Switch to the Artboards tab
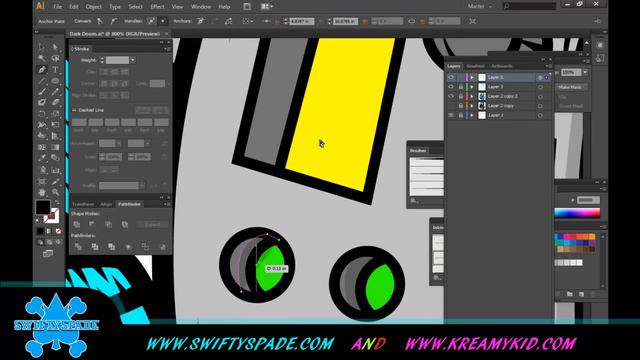Image resolution: width=640 pixels, height=360 pixels. [x=502, y=66]
